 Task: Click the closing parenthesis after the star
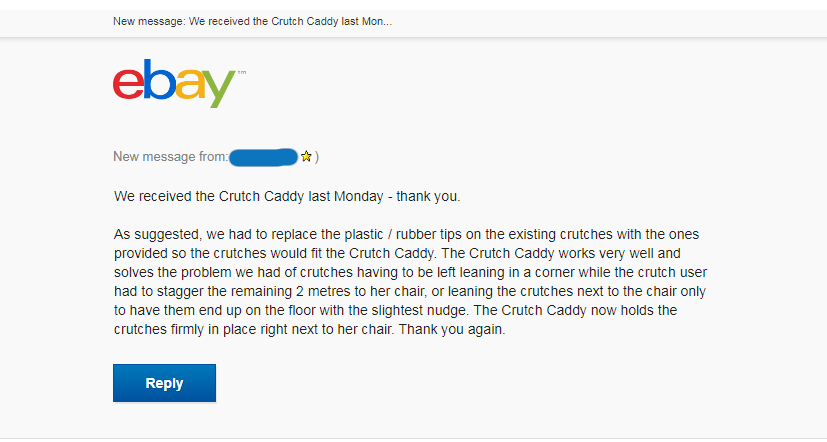[x=317, y=157]
